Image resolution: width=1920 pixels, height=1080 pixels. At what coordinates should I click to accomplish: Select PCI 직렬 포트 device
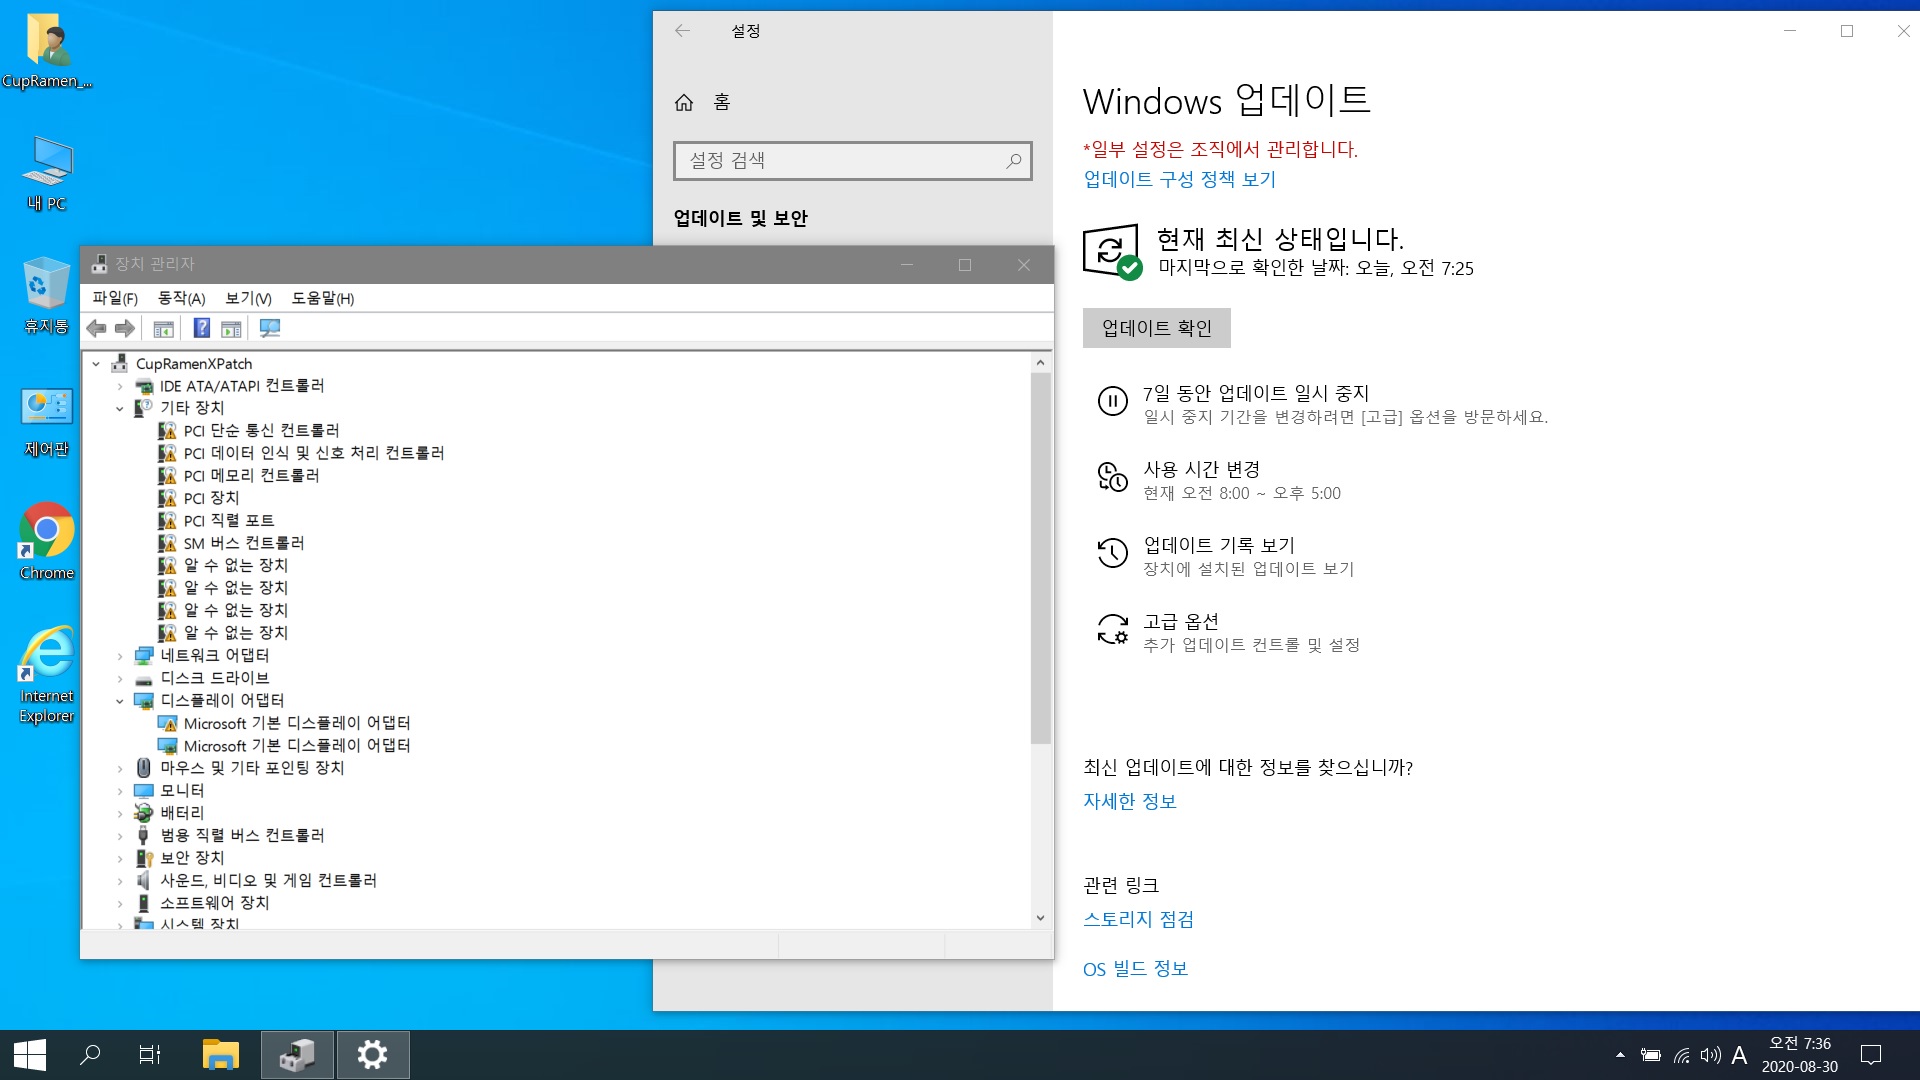[229, 521]
